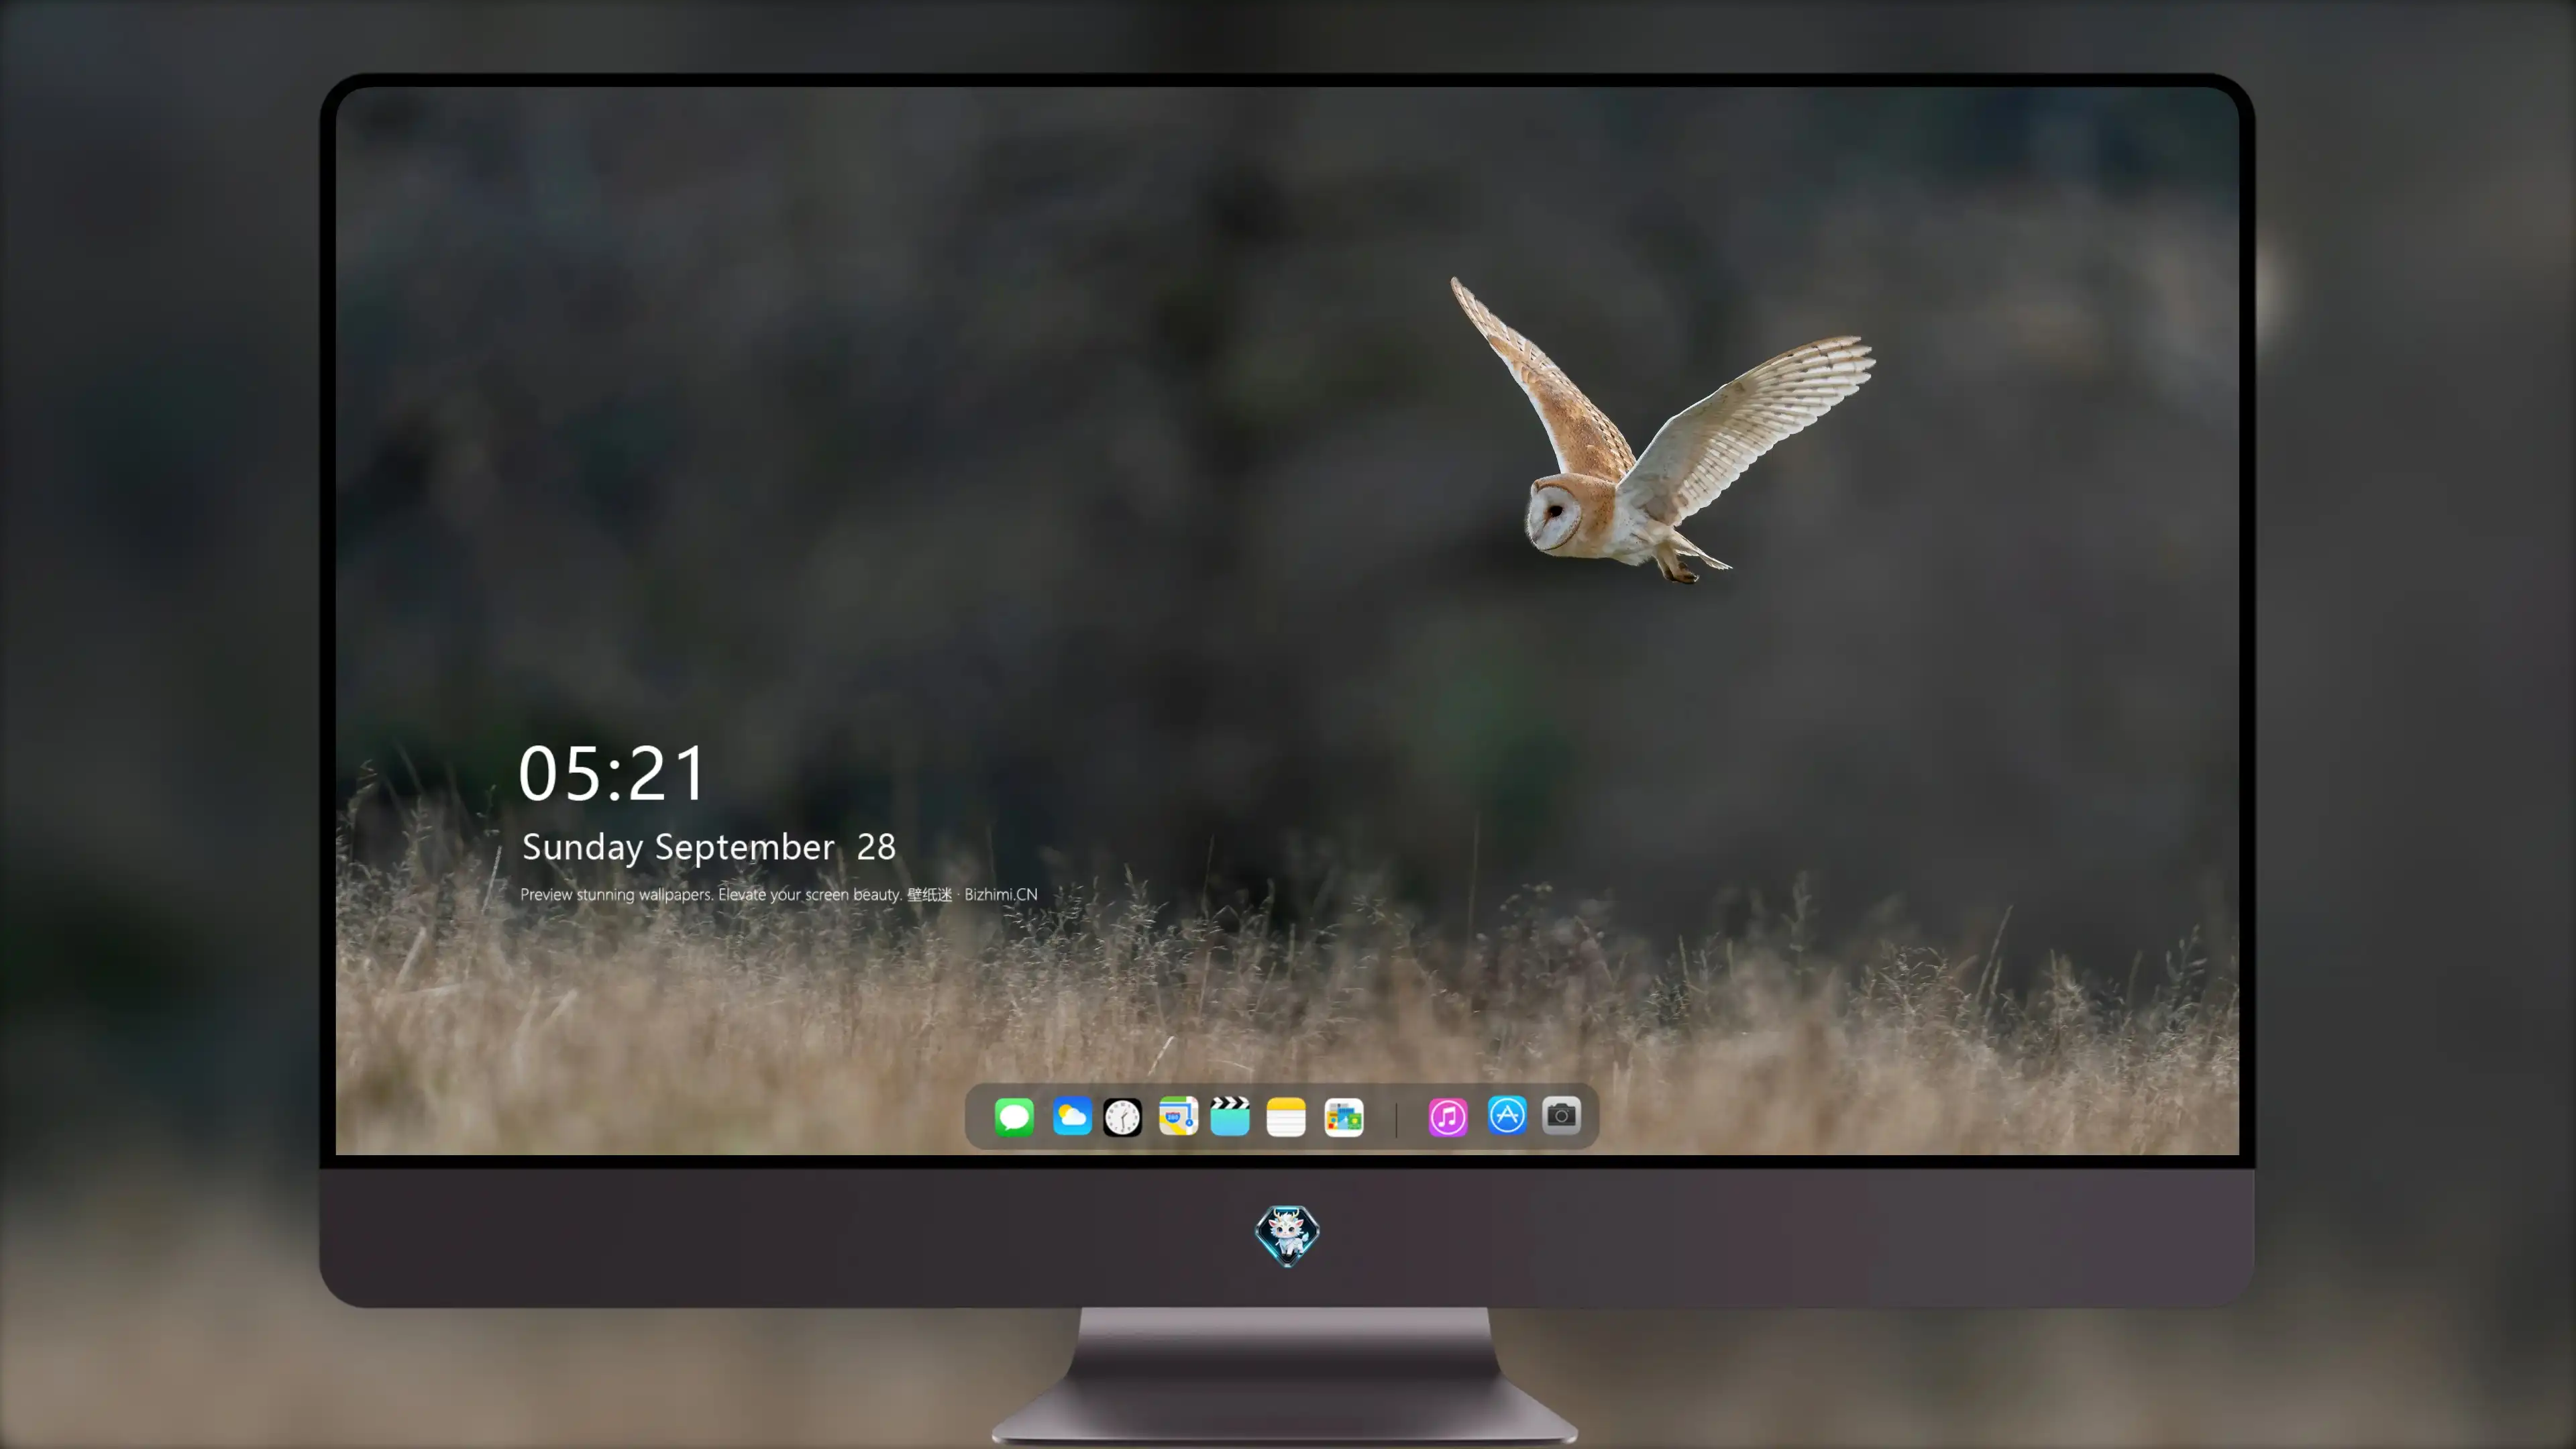Click the Preview stunning wallpapers tagline

(710, 895)
